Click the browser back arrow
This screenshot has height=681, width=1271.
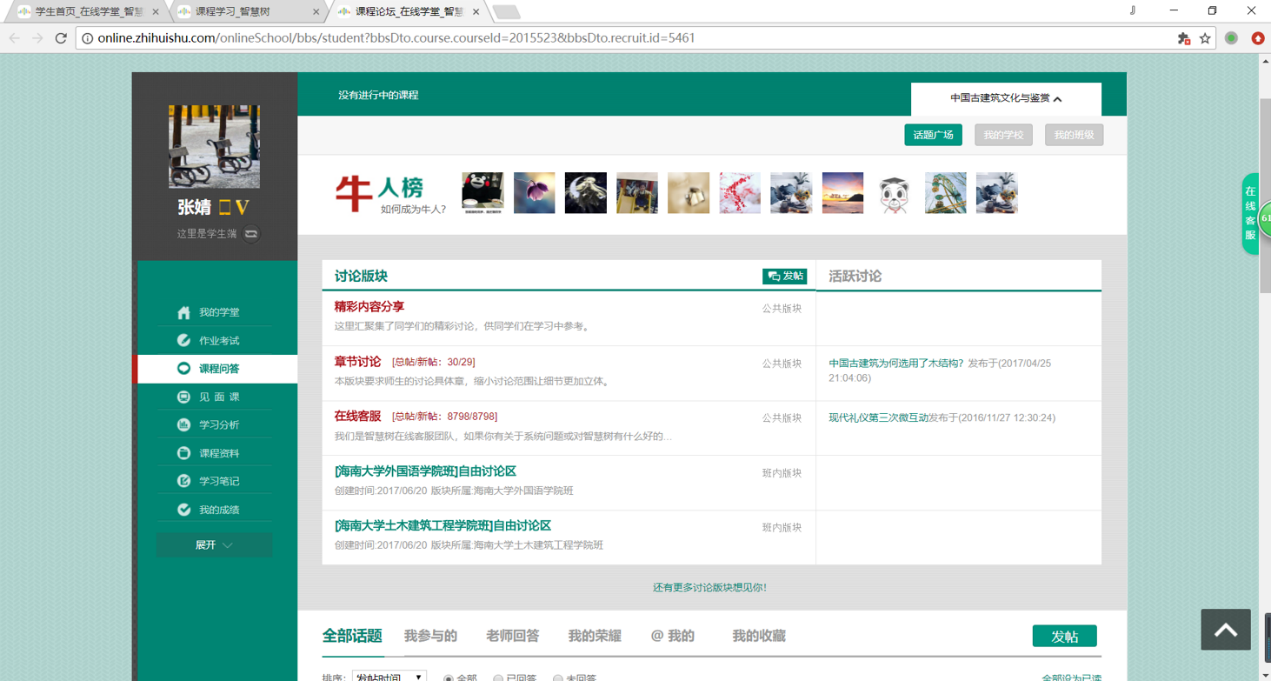click(13, 38)
